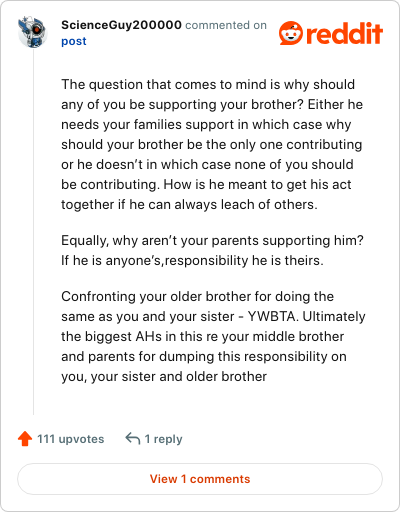Click the Reddit Snoo mascot logo
The image size is (400, 512).
click(291, 33)
